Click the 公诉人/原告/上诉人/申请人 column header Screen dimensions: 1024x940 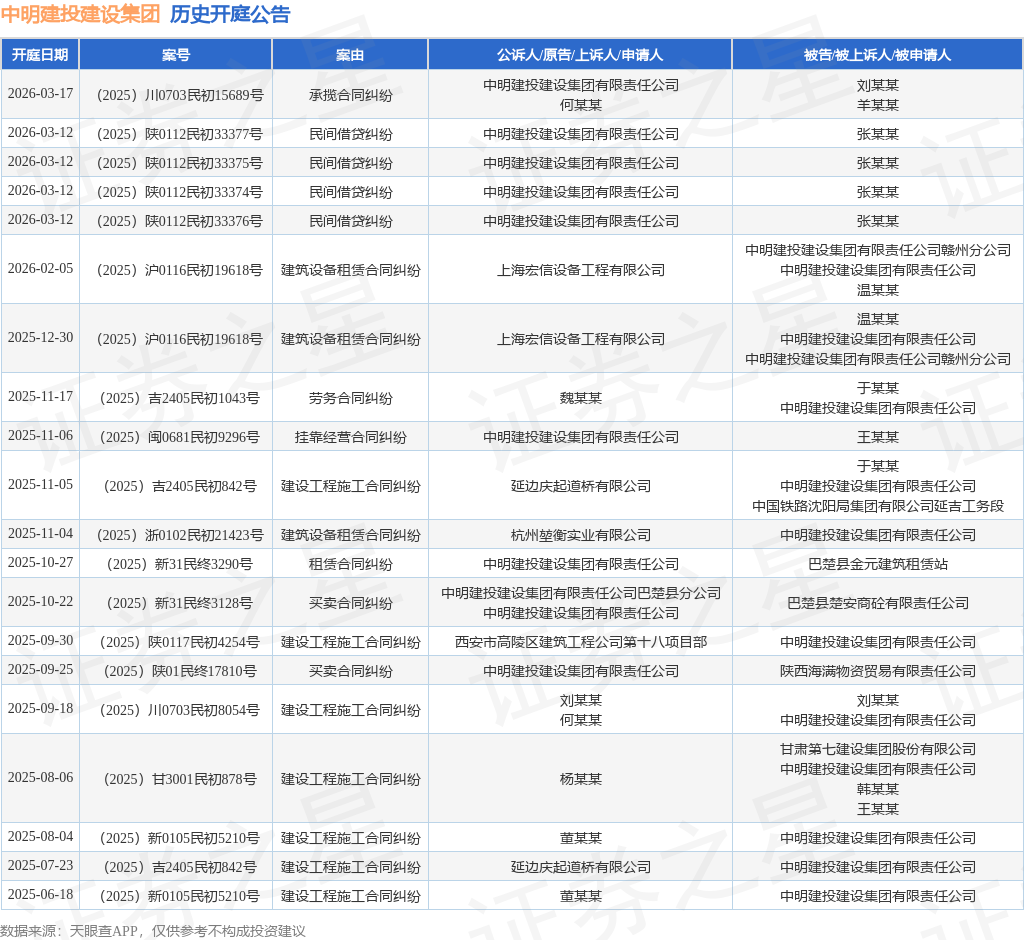[580, 55]
